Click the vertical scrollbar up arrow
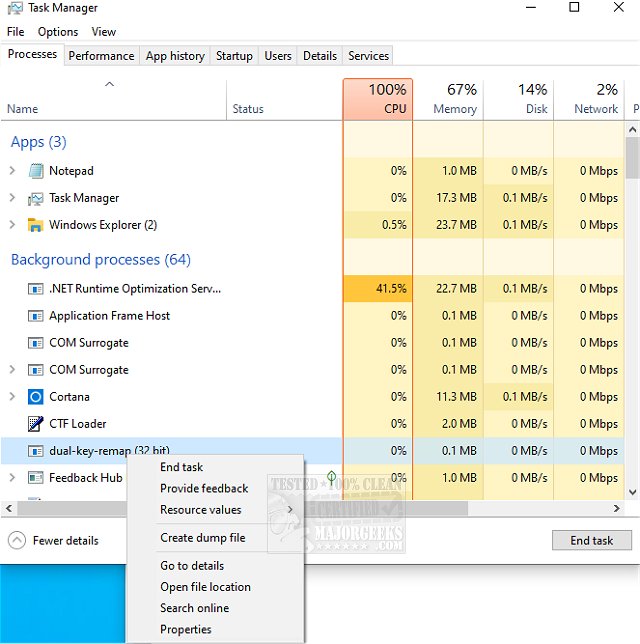The image size is (640, 644). click(632, 130)
